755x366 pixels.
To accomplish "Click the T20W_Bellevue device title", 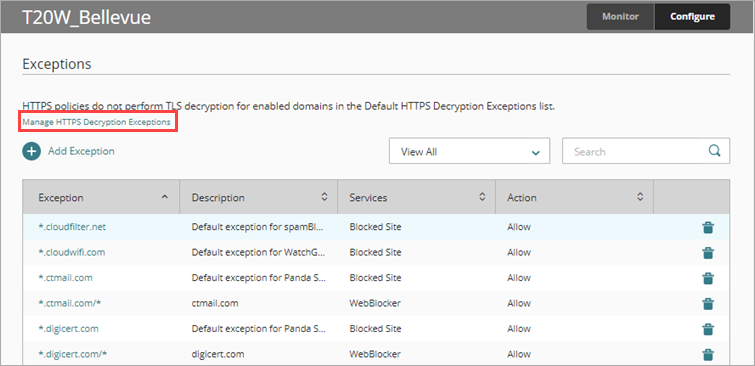I will (87, 17).
